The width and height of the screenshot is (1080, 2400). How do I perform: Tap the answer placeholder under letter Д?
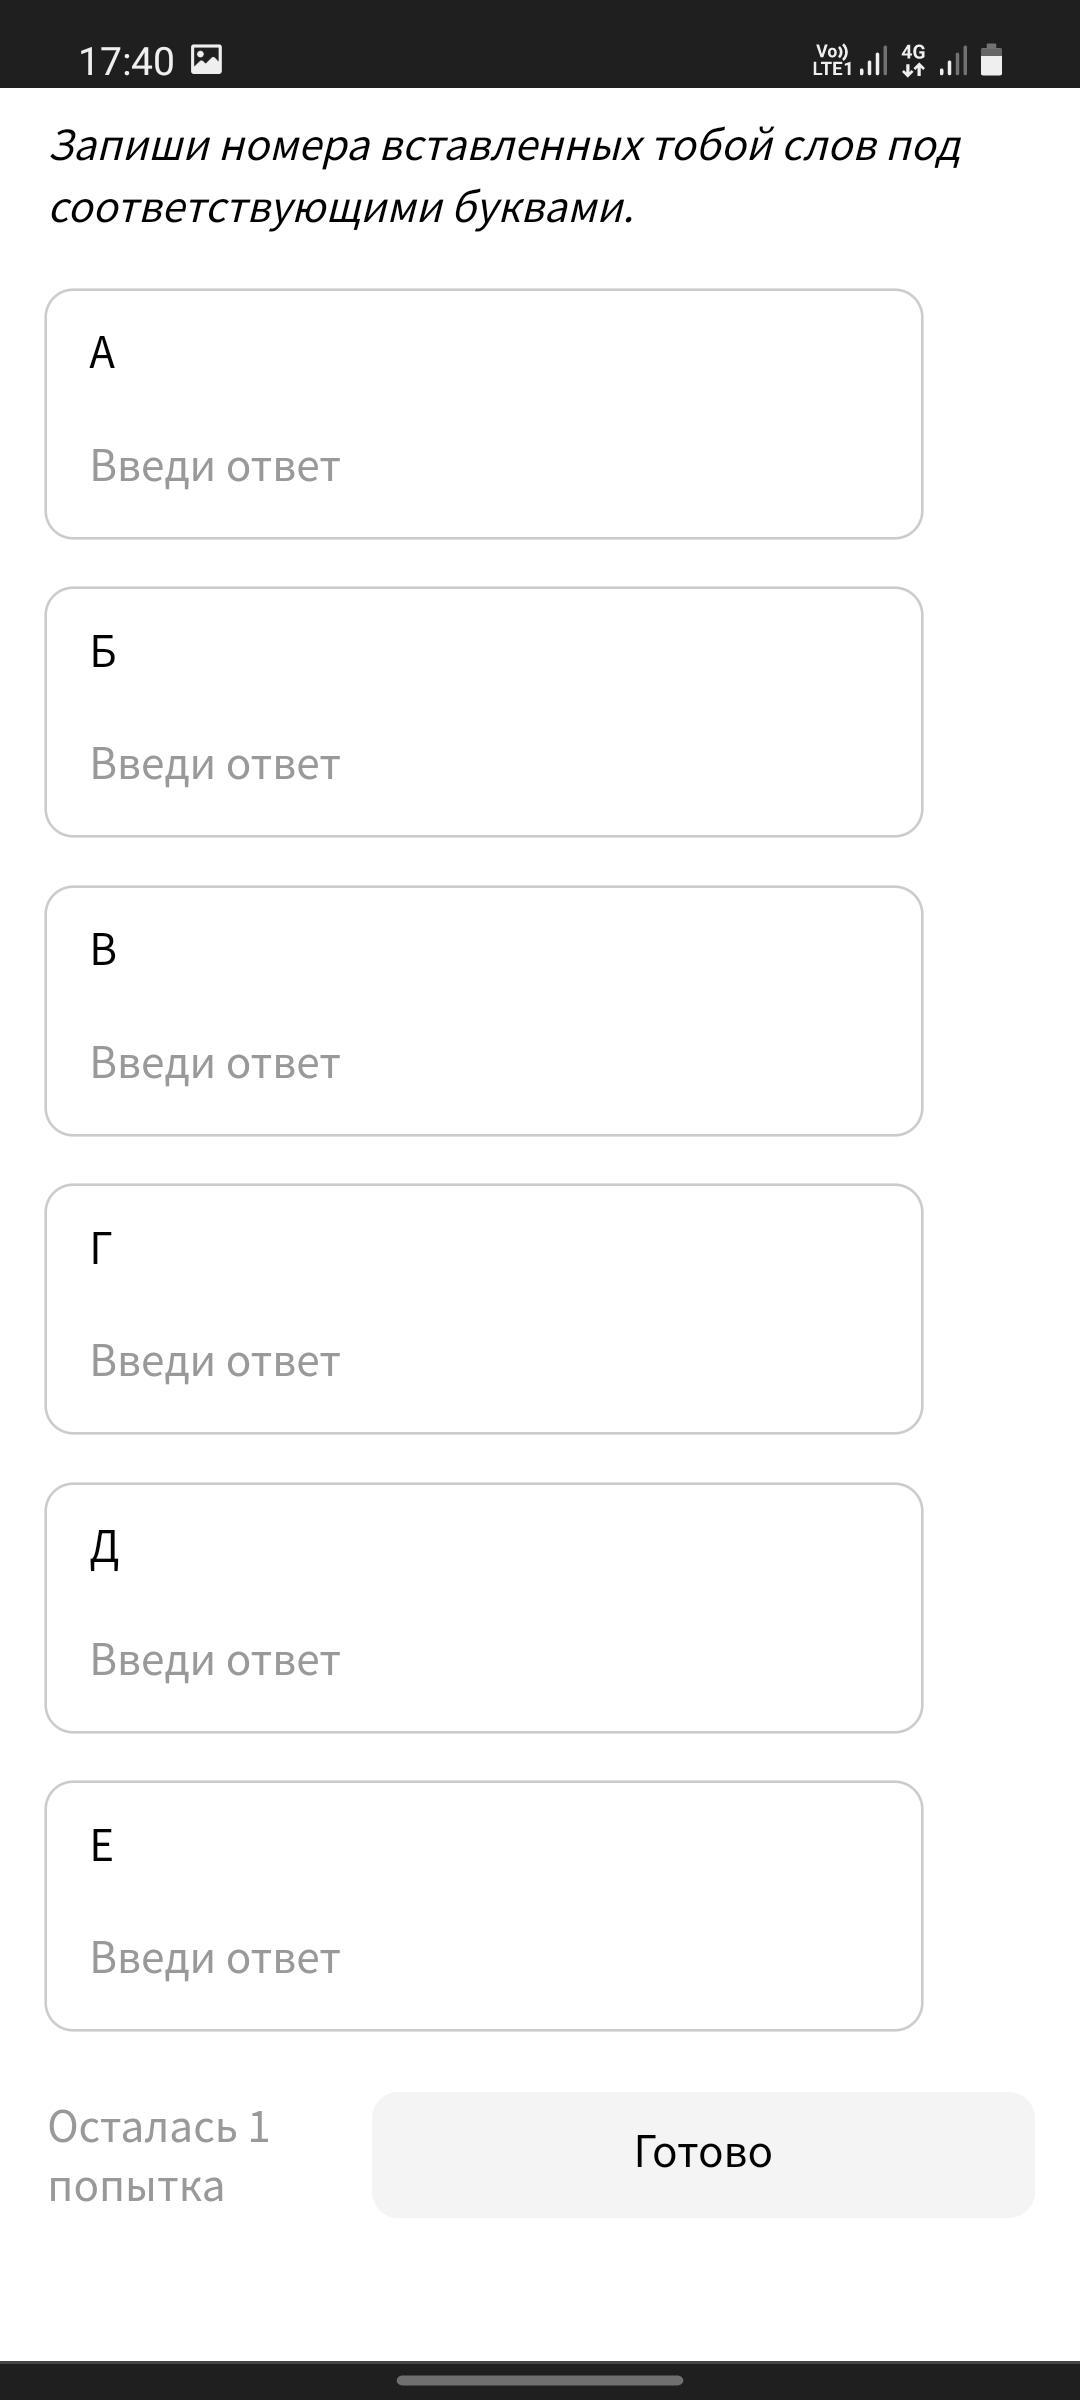click(x=215, y=1660)
